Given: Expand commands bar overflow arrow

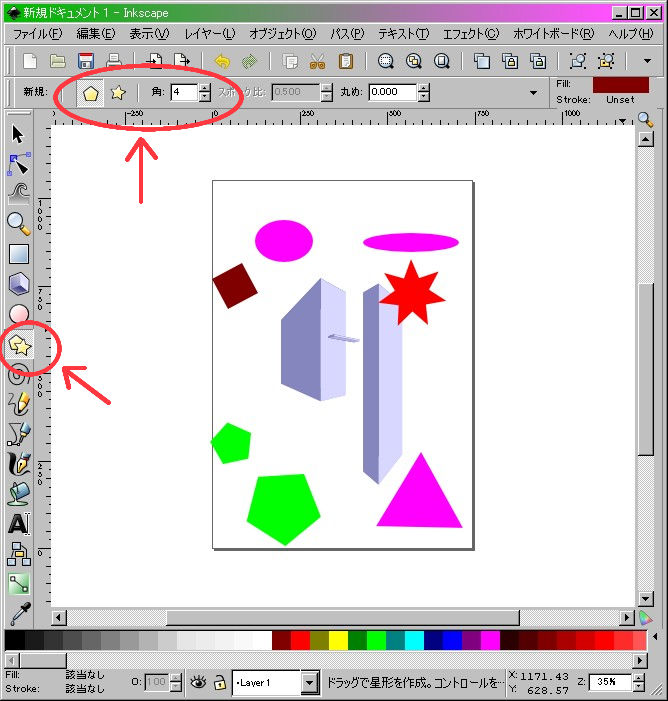Looking at the screenshot, I should pos(647,61).
